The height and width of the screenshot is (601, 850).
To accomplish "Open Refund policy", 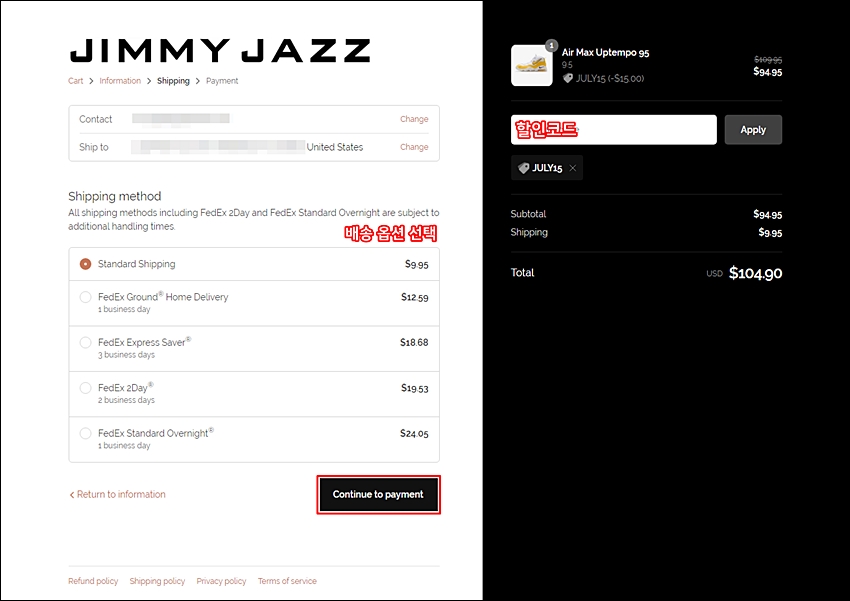I will point(93,581).
